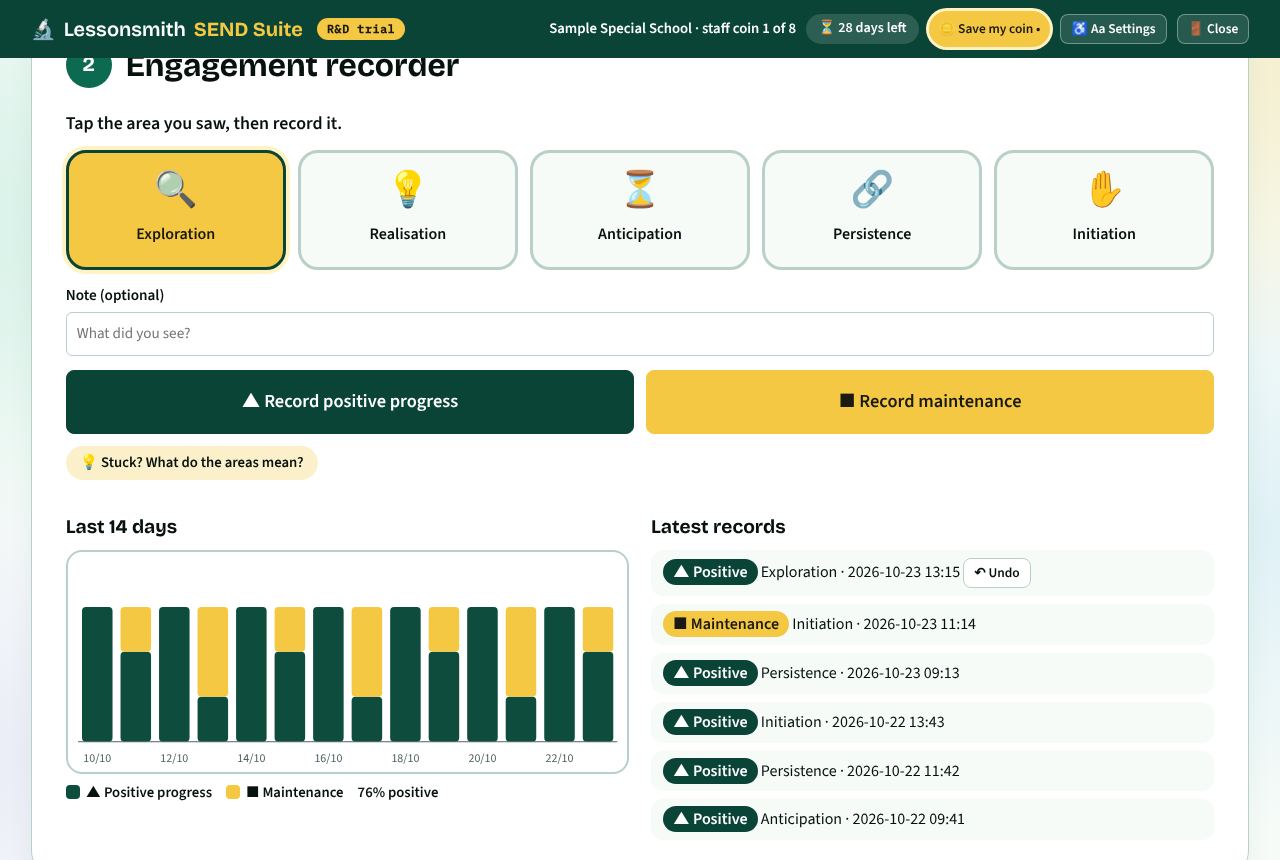Click the 'Tap the area you saw, then record it.' instruction
The image size is (1280, 860).
point(204,124)
